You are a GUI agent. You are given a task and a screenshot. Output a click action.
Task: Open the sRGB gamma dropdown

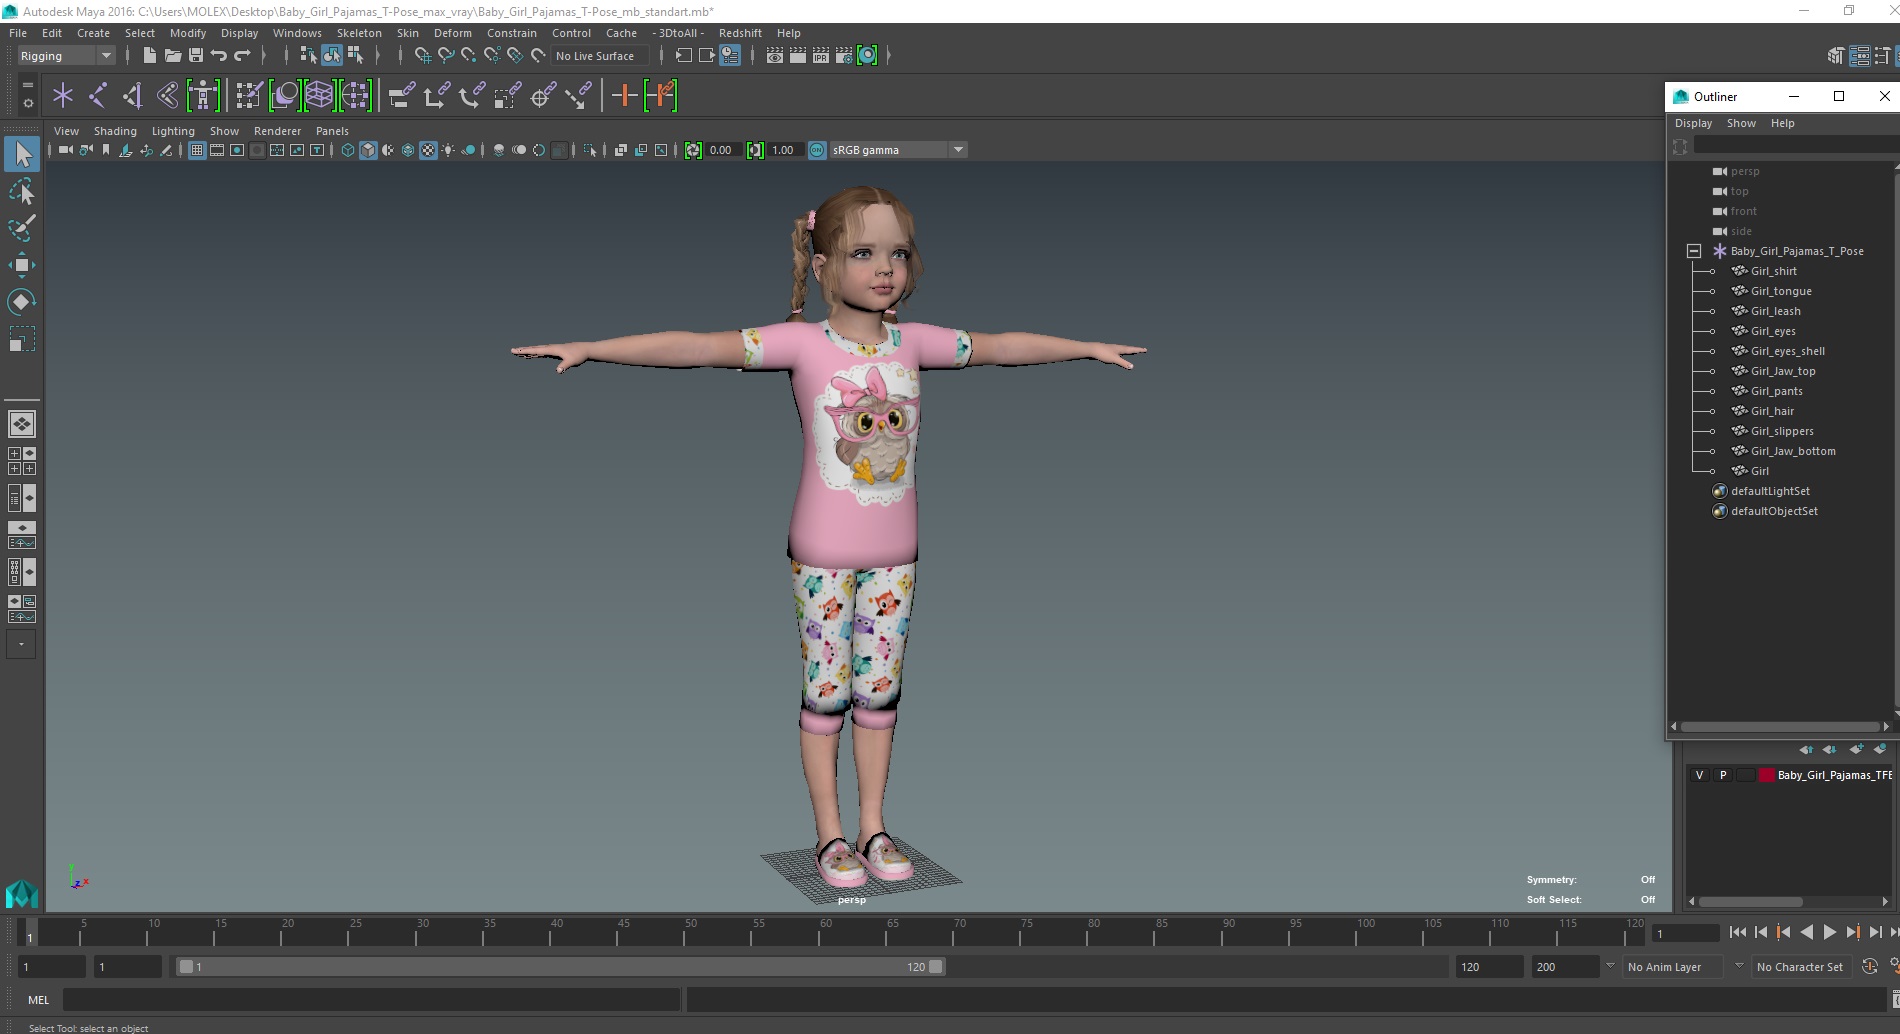(958, 150)
